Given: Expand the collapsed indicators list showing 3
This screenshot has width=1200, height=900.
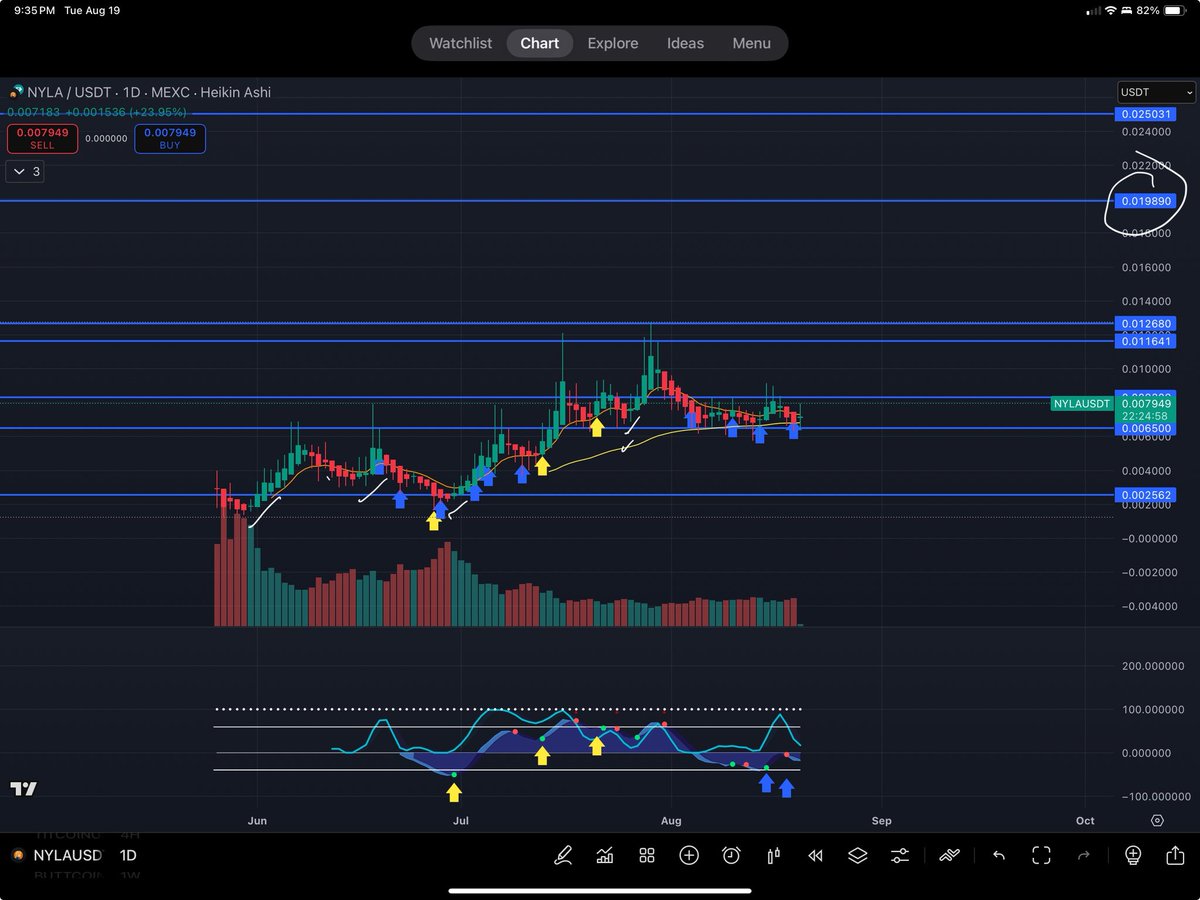Looking at the screenshot, I should (25, 172).
